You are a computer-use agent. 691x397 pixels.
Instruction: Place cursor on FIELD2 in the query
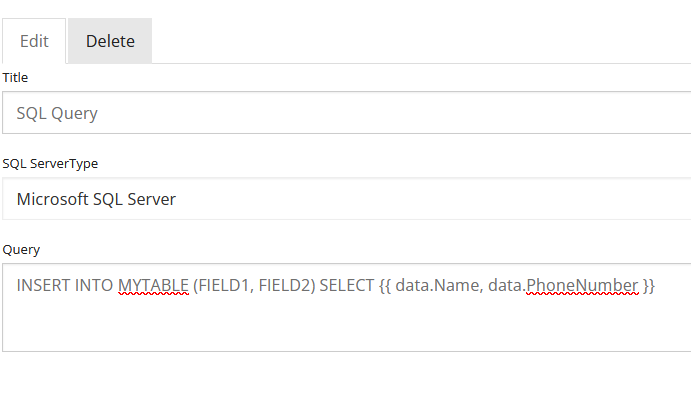click(x=284, y=286)
